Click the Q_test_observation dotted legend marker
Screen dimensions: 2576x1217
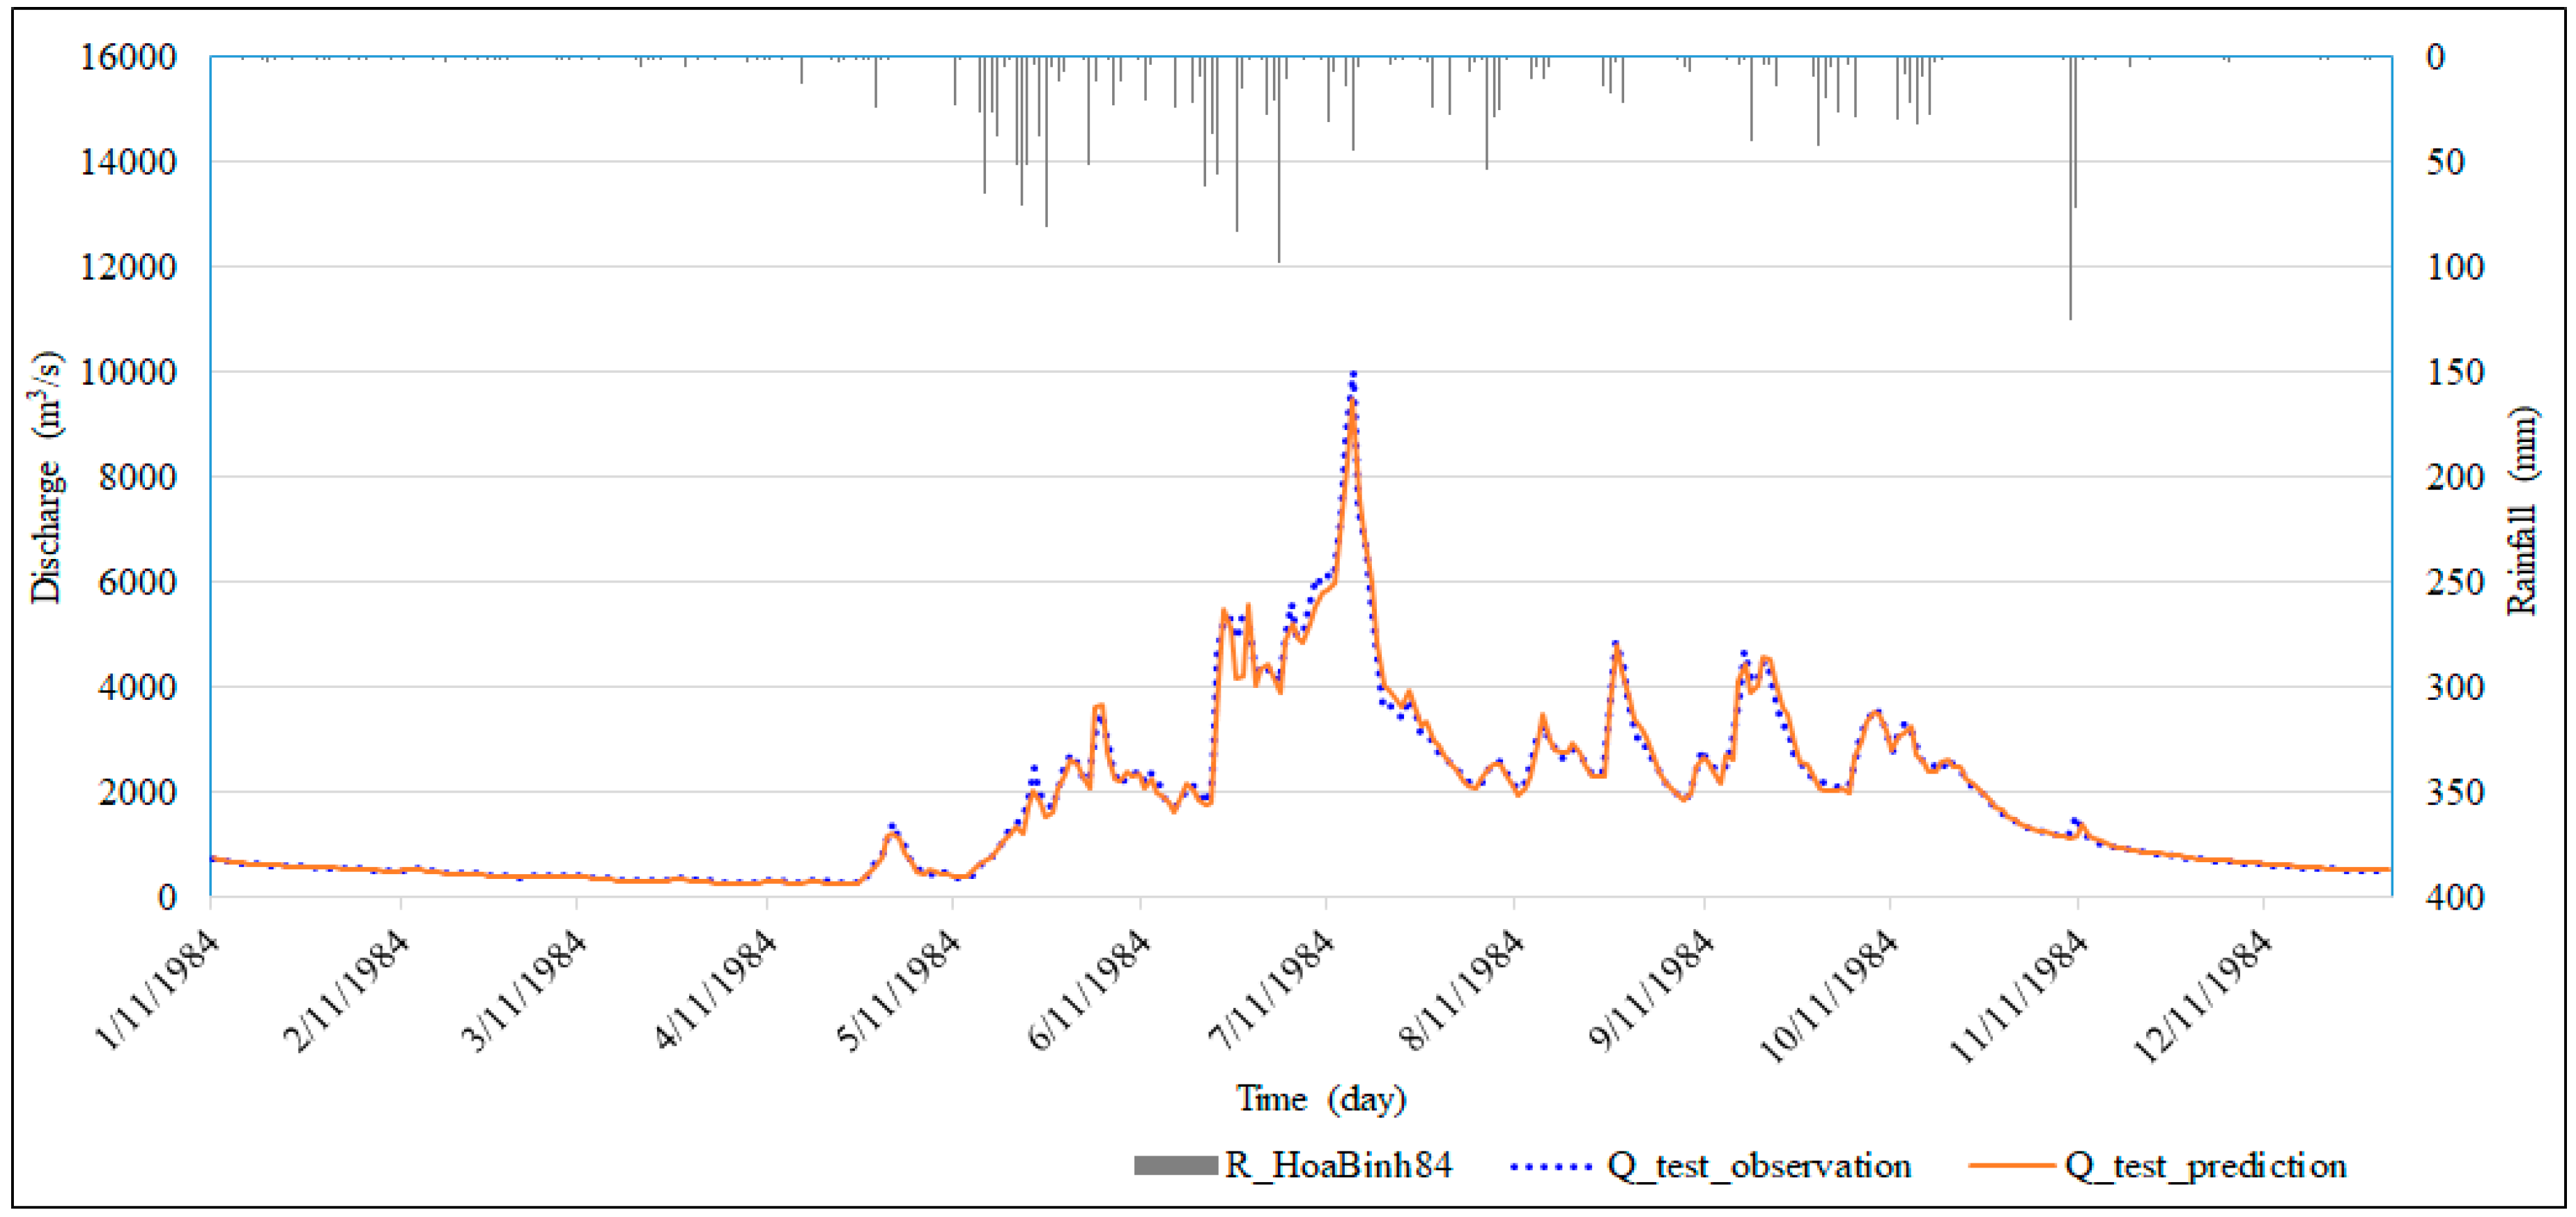pyautogui.click(x=1551, y=1167)
